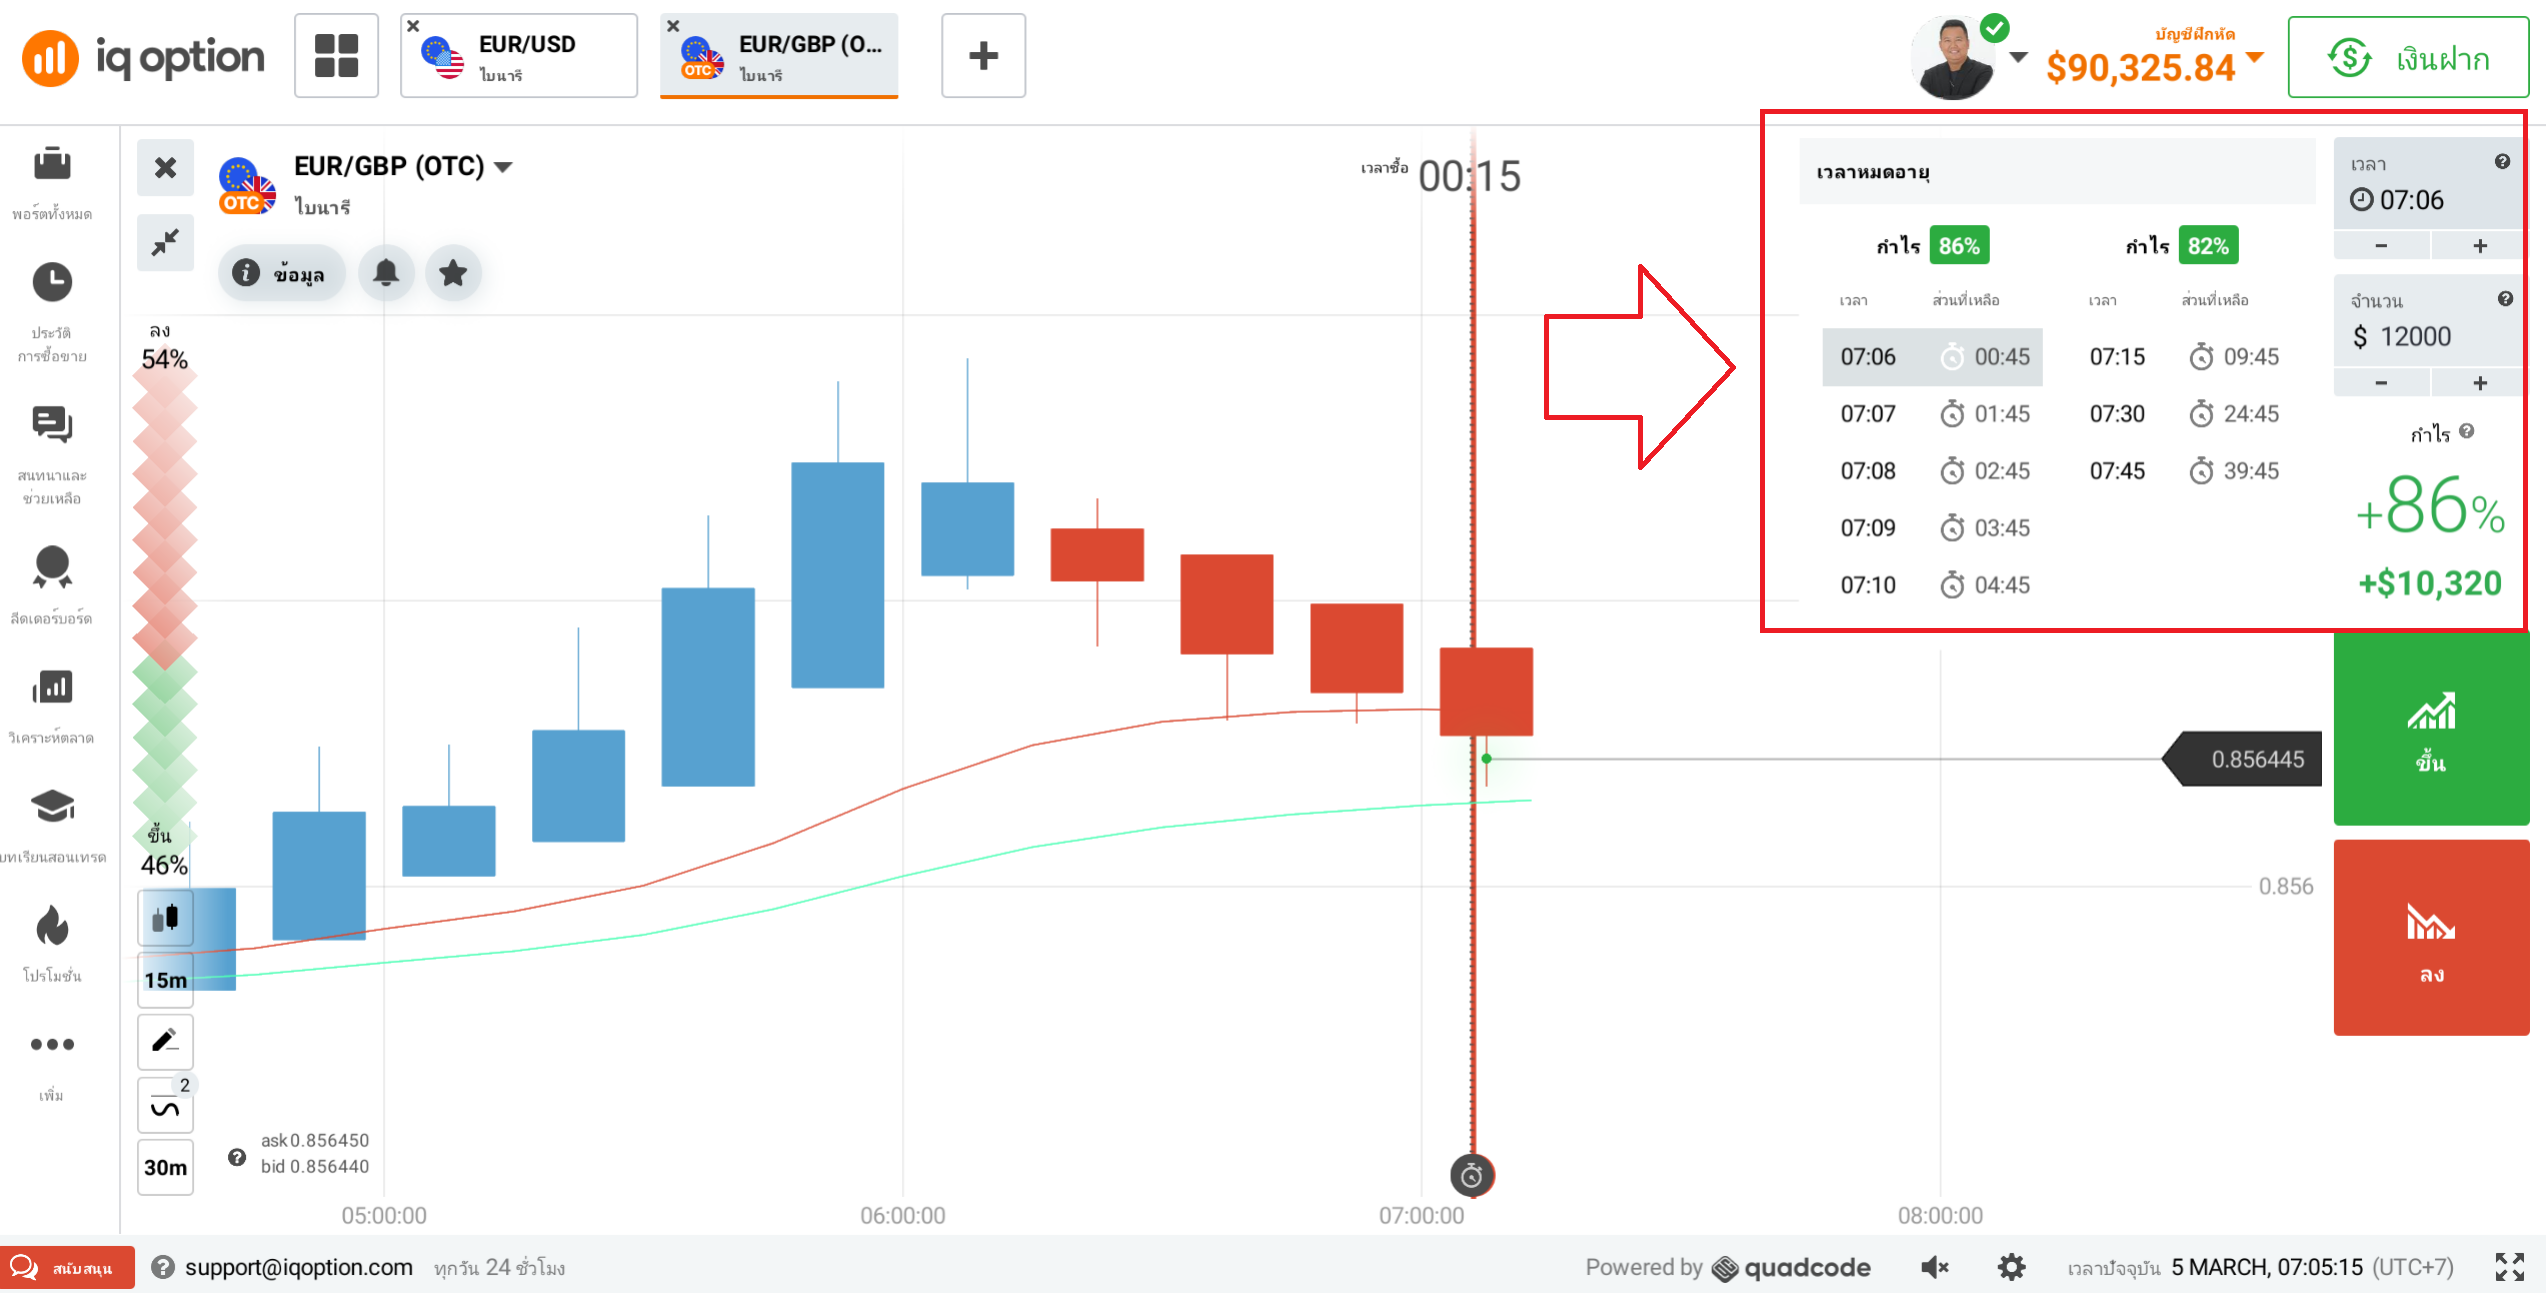
Task: Open market analysis sidebar icon
Action: coord(52,687)
